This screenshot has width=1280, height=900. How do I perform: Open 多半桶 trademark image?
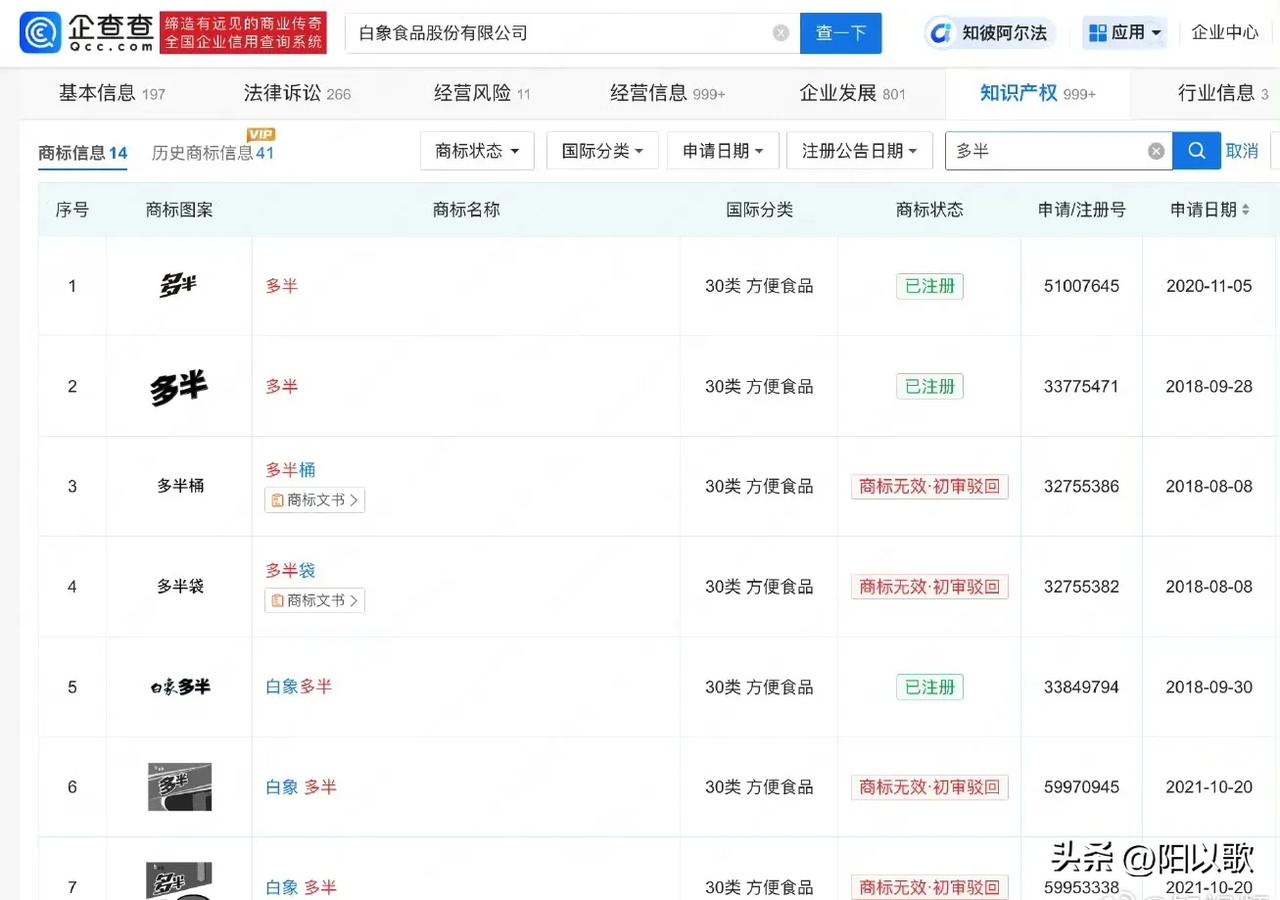pos(180,486)
